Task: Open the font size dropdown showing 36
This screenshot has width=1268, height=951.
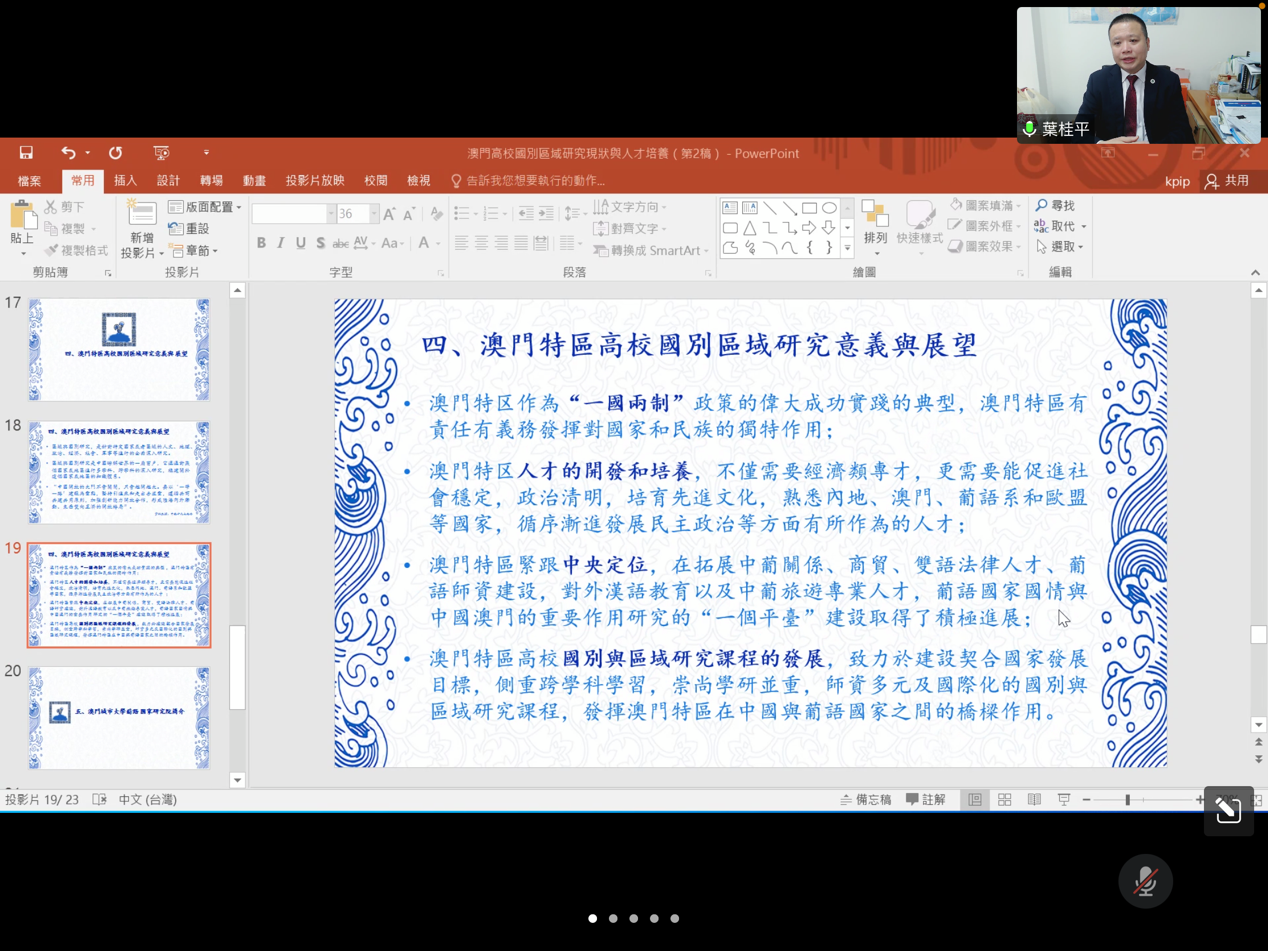Action: point(374,214)
